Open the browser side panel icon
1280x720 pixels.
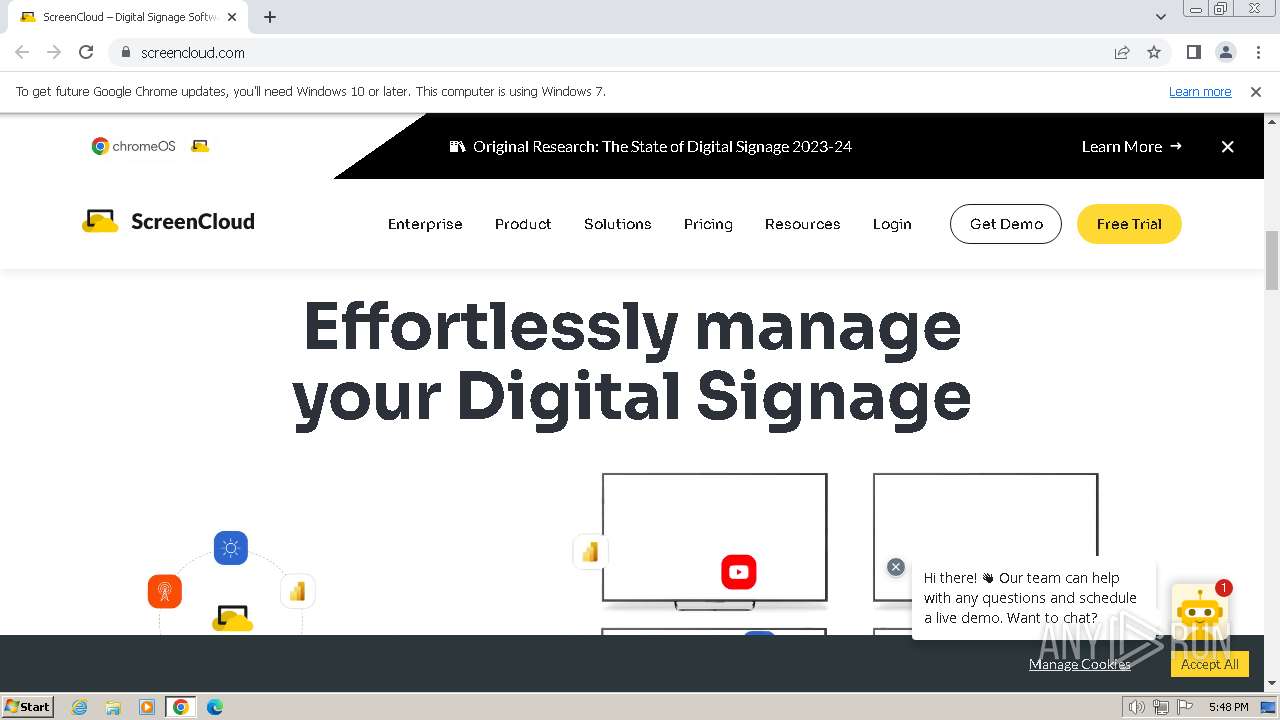tap(1193, 52)
